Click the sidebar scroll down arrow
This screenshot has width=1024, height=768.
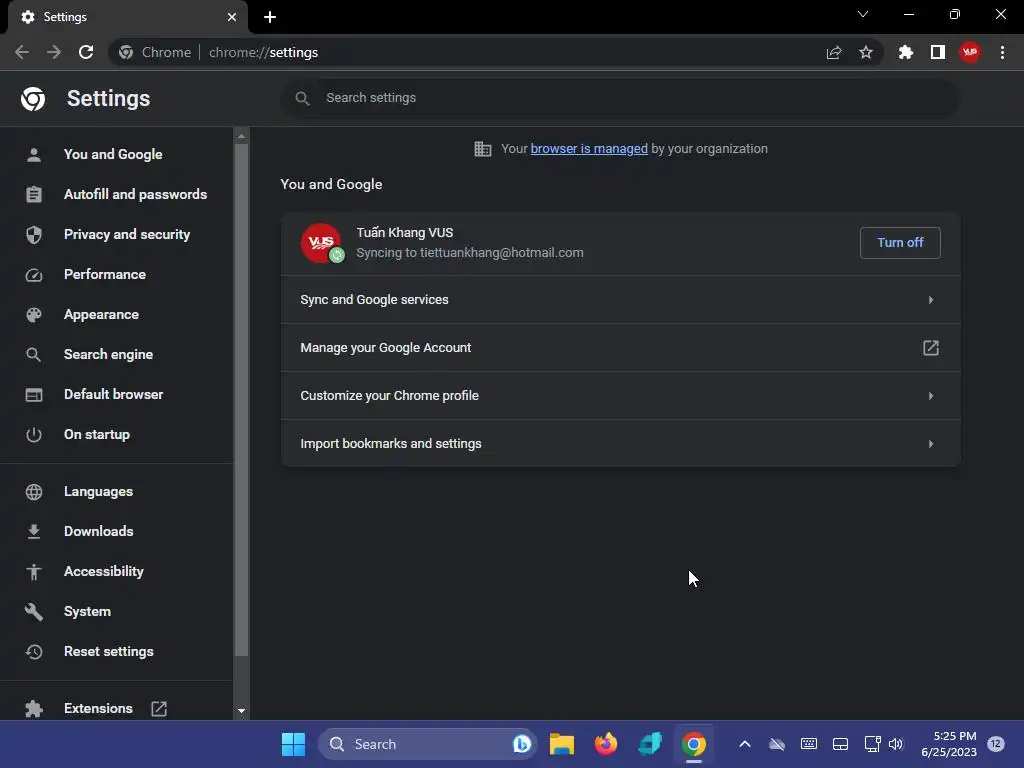[241, 711]
